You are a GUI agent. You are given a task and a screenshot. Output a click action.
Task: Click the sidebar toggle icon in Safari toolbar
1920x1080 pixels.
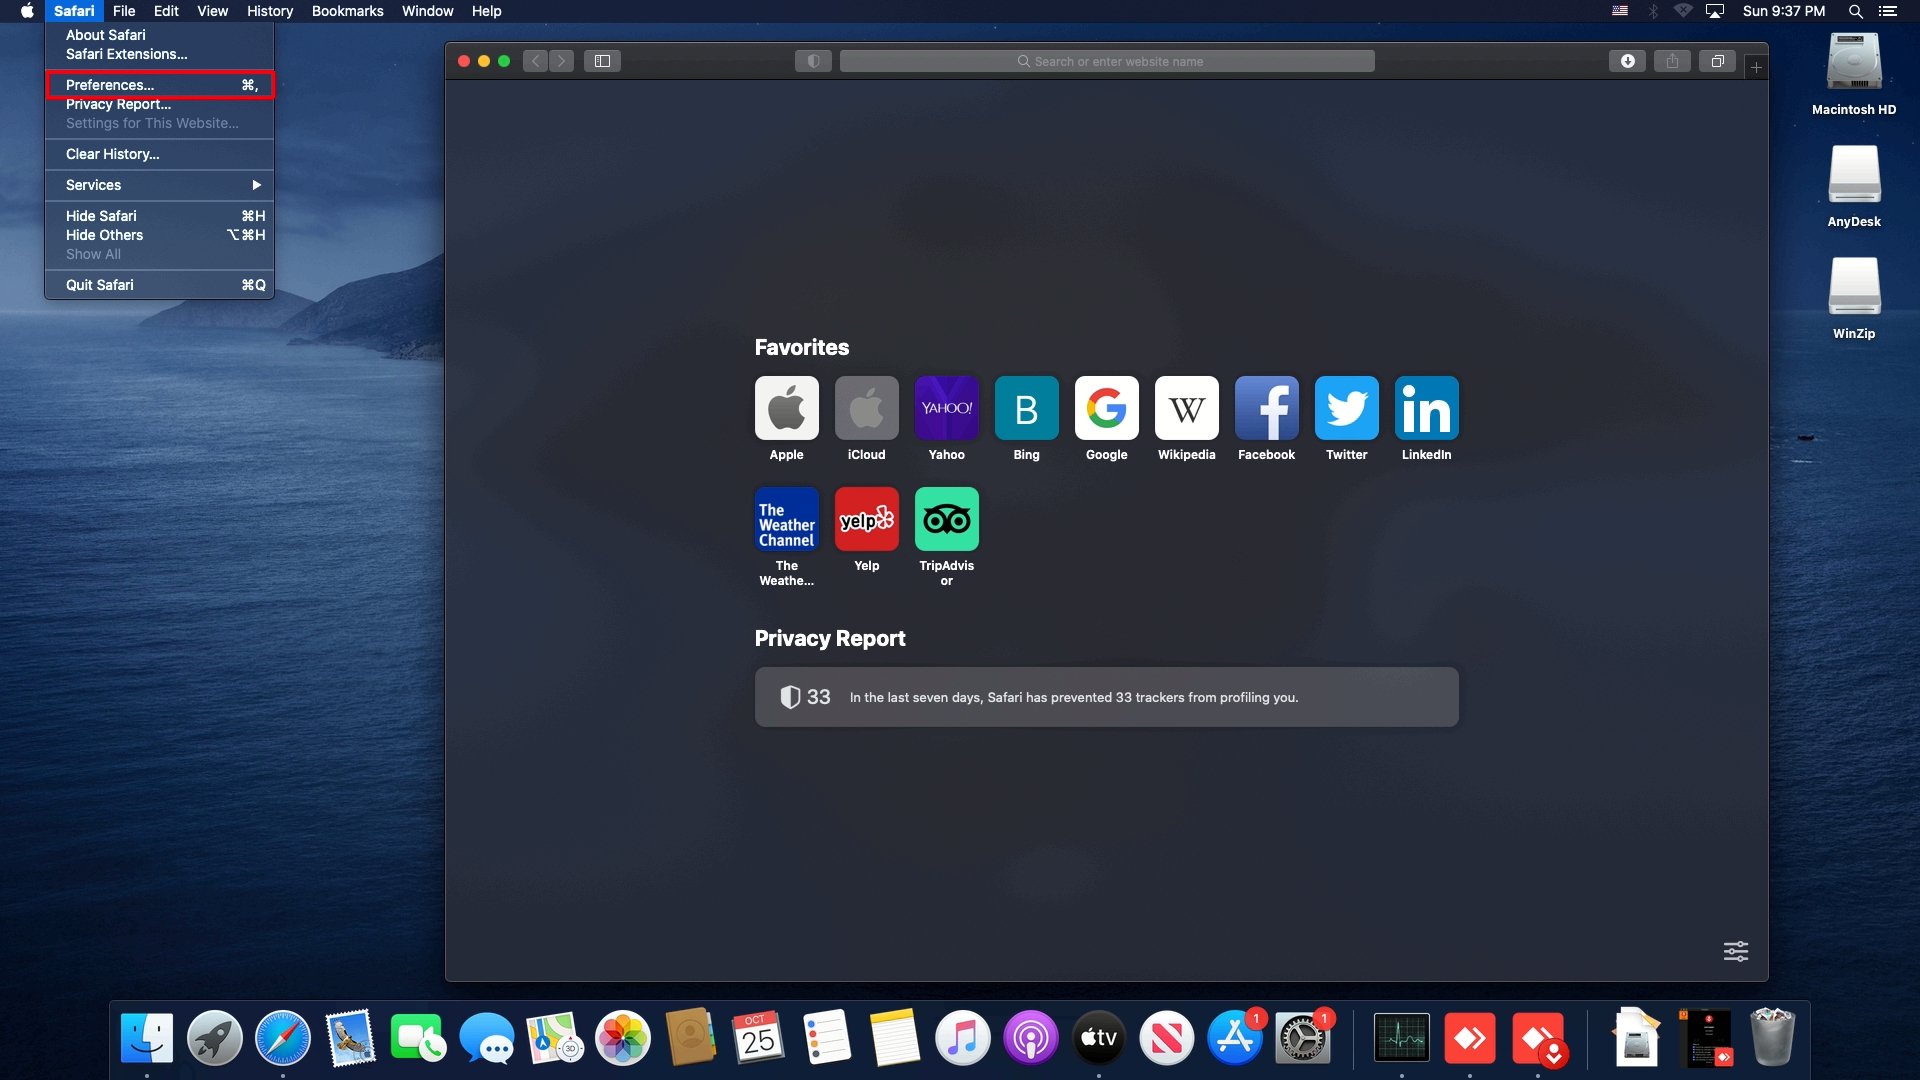[x=602, y=61]
